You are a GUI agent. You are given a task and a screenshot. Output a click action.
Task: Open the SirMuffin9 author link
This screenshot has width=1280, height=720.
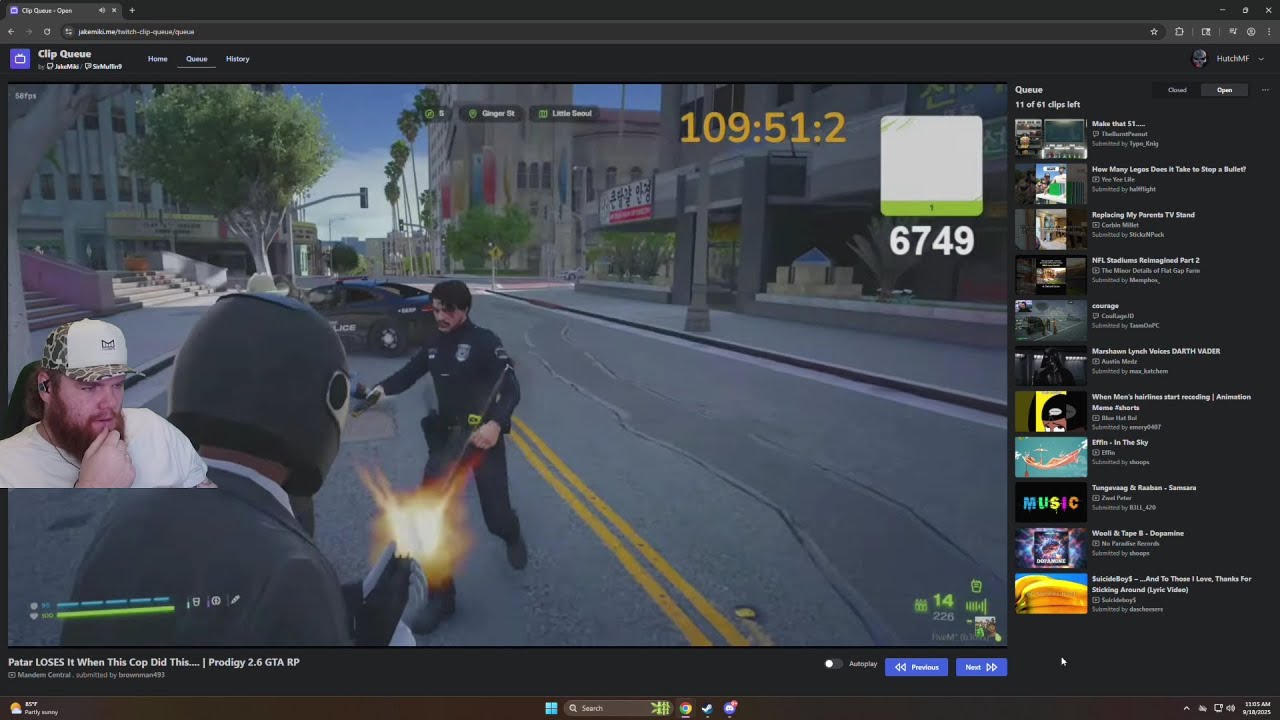coord(104,67)
